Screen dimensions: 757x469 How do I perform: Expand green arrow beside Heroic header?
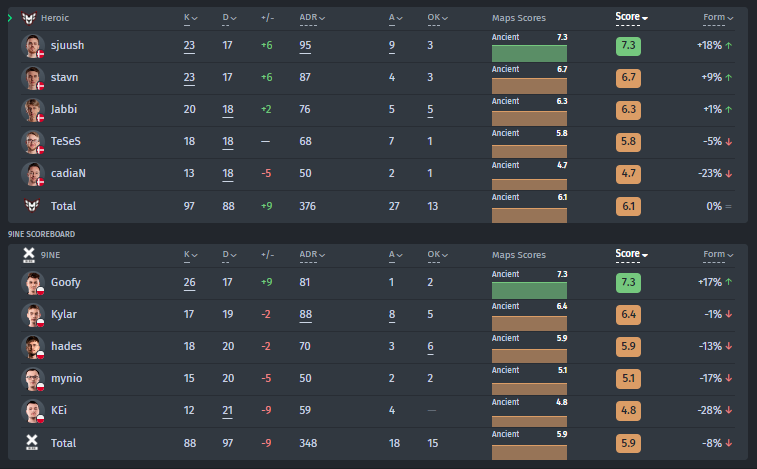[10, 18]
